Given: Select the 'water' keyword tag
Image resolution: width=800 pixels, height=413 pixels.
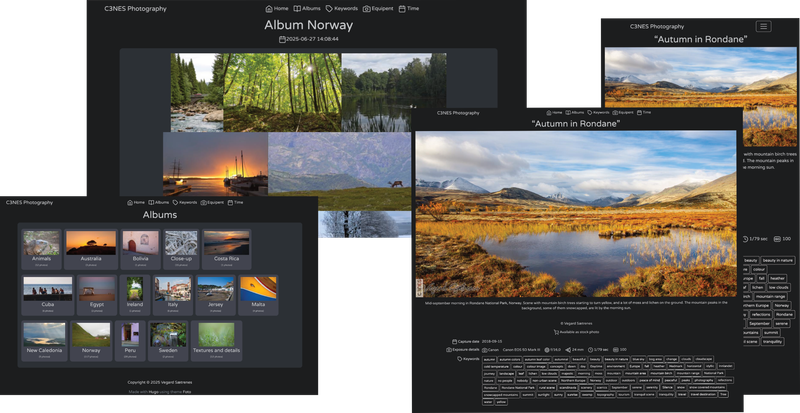Looking at the screenshot, I should point(488,402).
